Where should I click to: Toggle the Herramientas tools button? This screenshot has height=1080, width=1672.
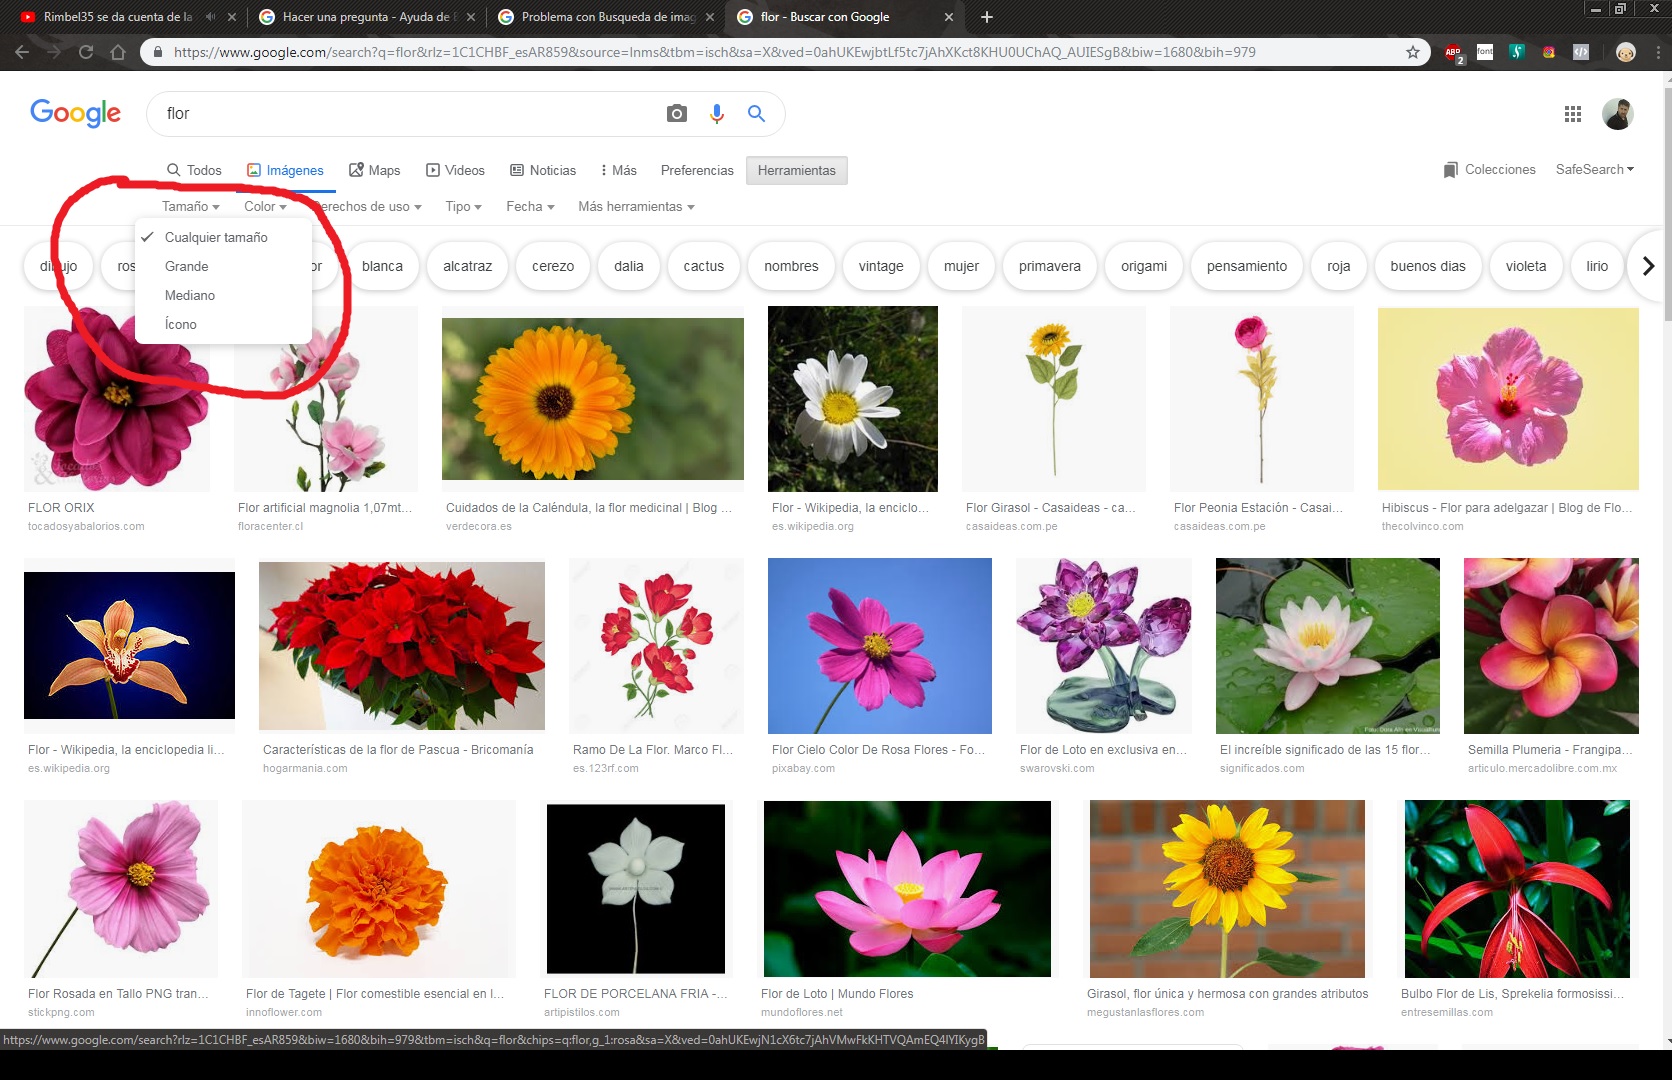[796, 170]
